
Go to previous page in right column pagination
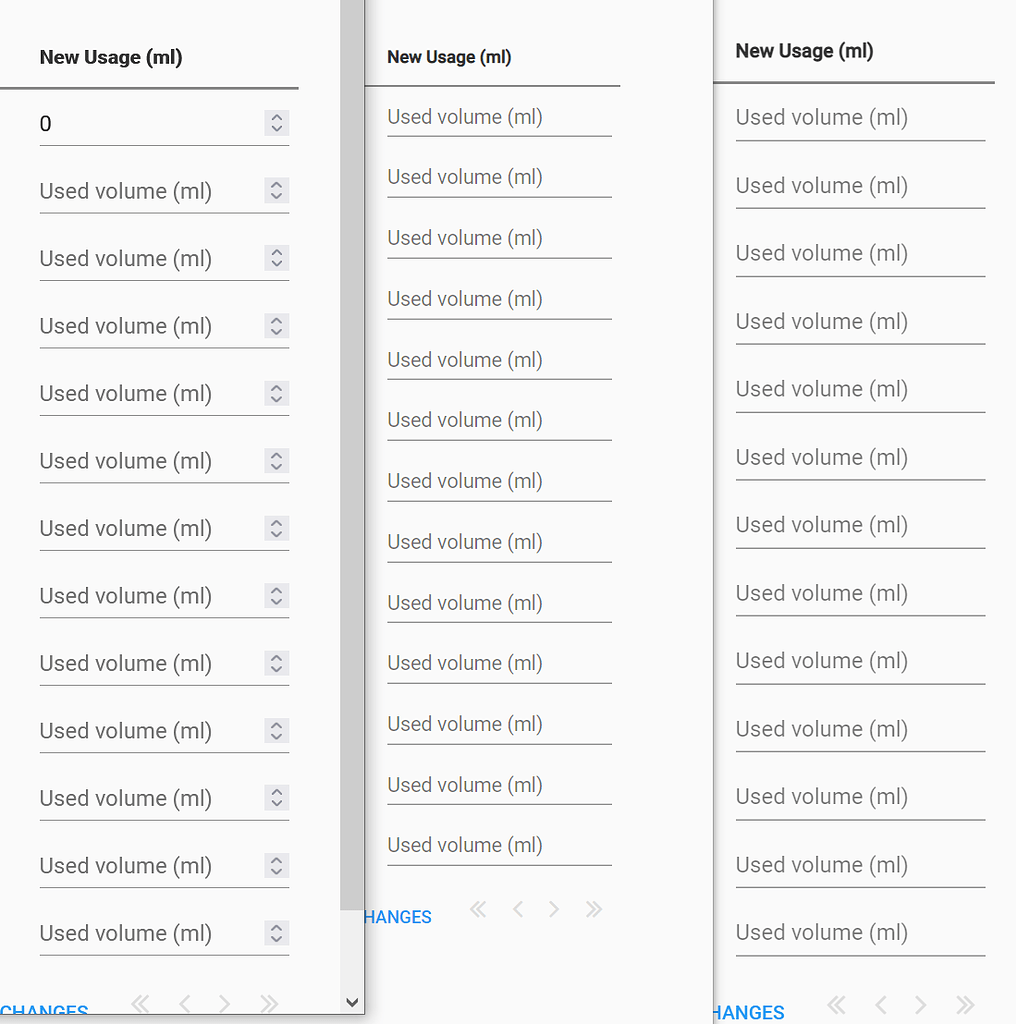point(880,1005)
